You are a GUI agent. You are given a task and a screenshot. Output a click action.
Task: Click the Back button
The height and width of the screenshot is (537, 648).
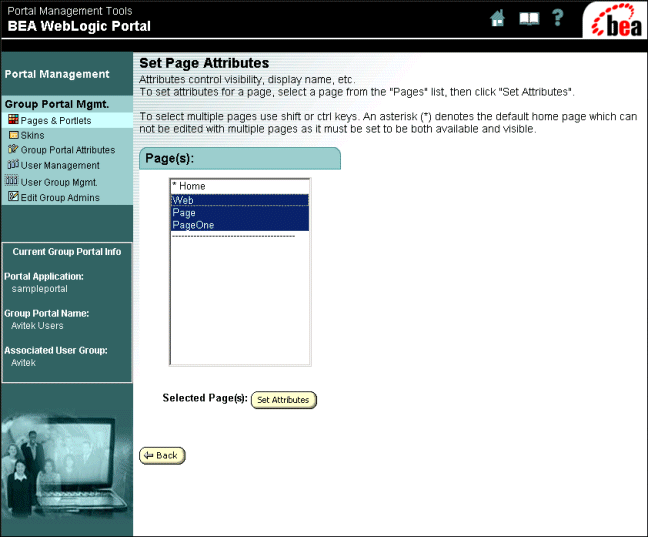tap(162, 456)
